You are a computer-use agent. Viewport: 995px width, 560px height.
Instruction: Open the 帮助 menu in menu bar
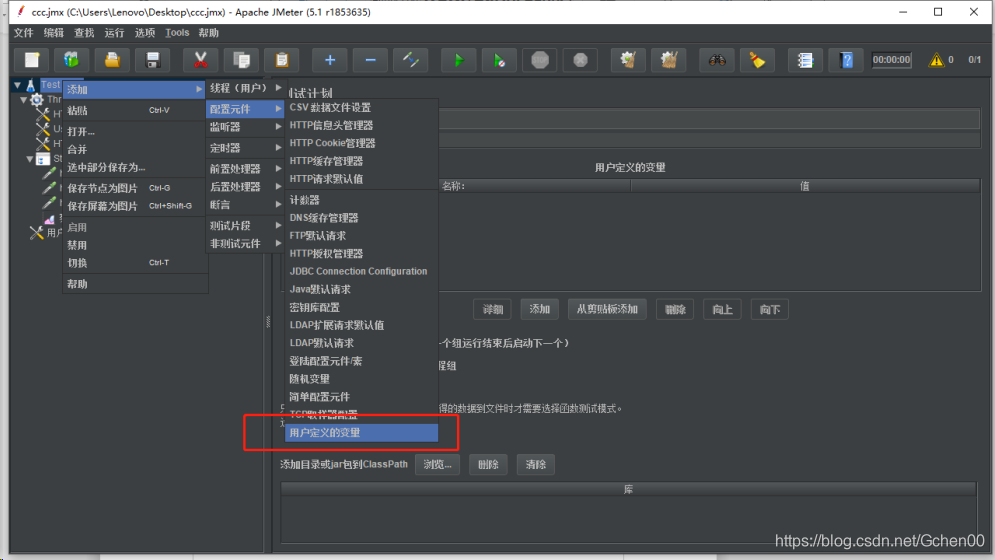[208, 32]
